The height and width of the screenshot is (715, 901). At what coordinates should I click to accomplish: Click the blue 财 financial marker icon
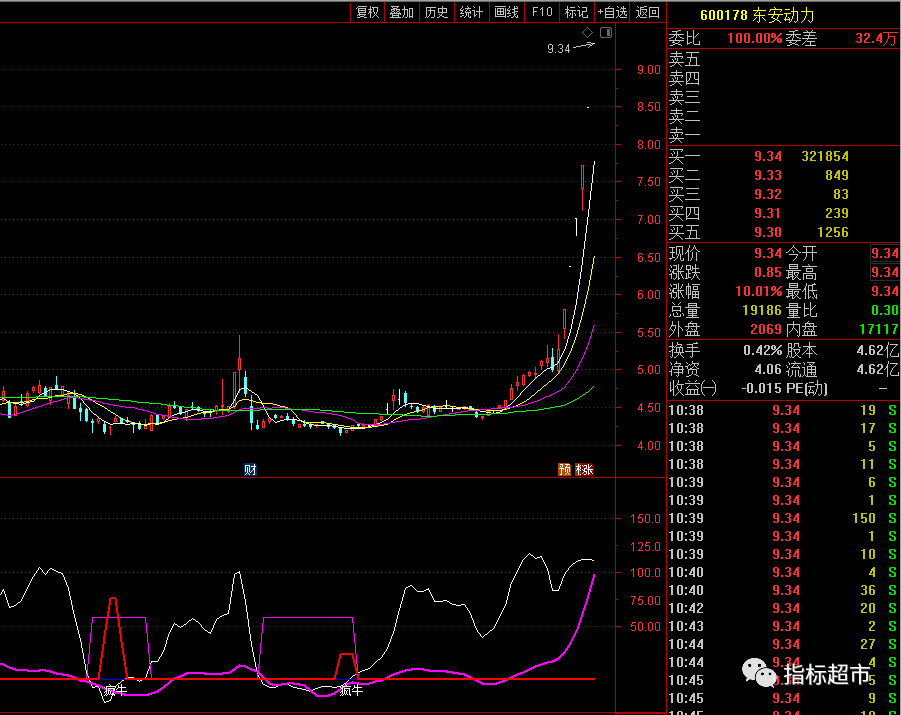coord(250,469)
